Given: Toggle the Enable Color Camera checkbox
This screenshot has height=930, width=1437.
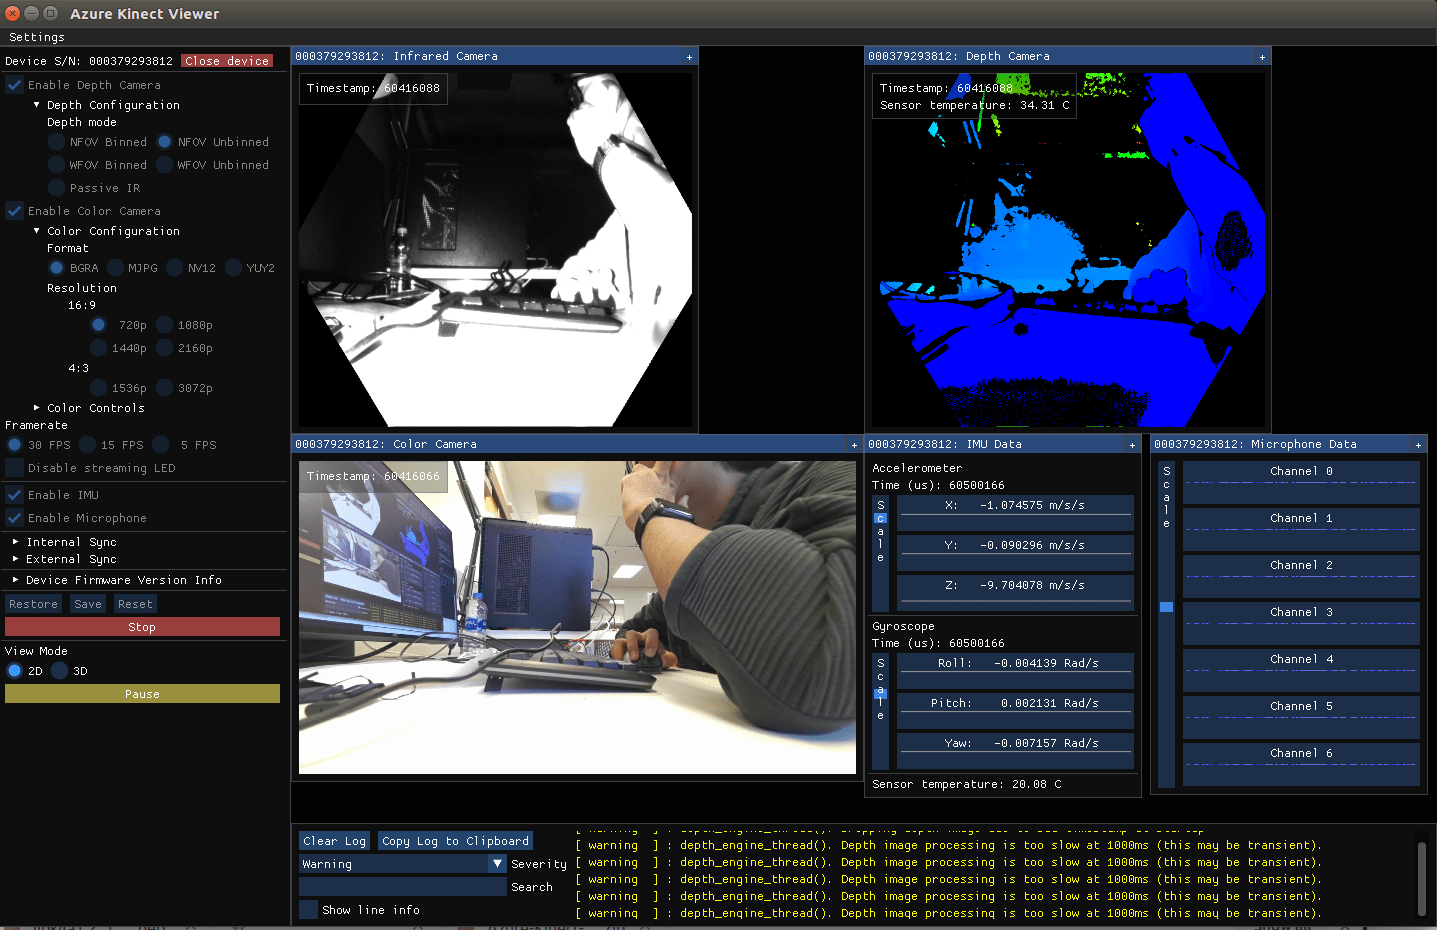Looking at the screenshot, I should (14, 211).
